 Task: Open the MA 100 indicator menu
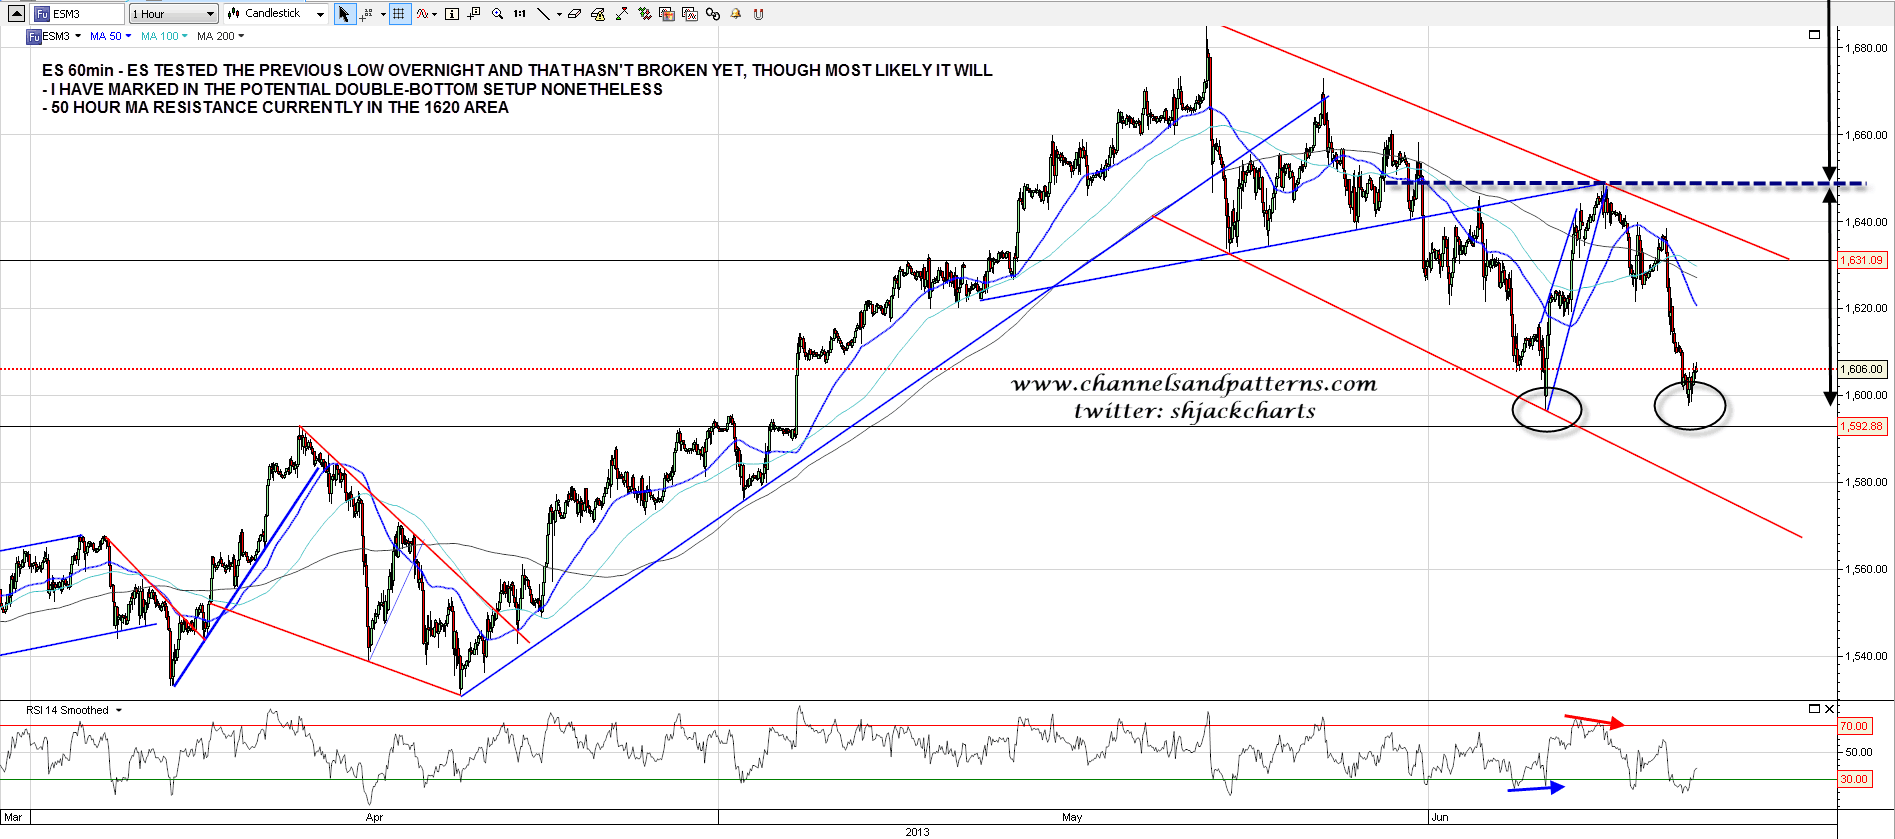point(163,36)
